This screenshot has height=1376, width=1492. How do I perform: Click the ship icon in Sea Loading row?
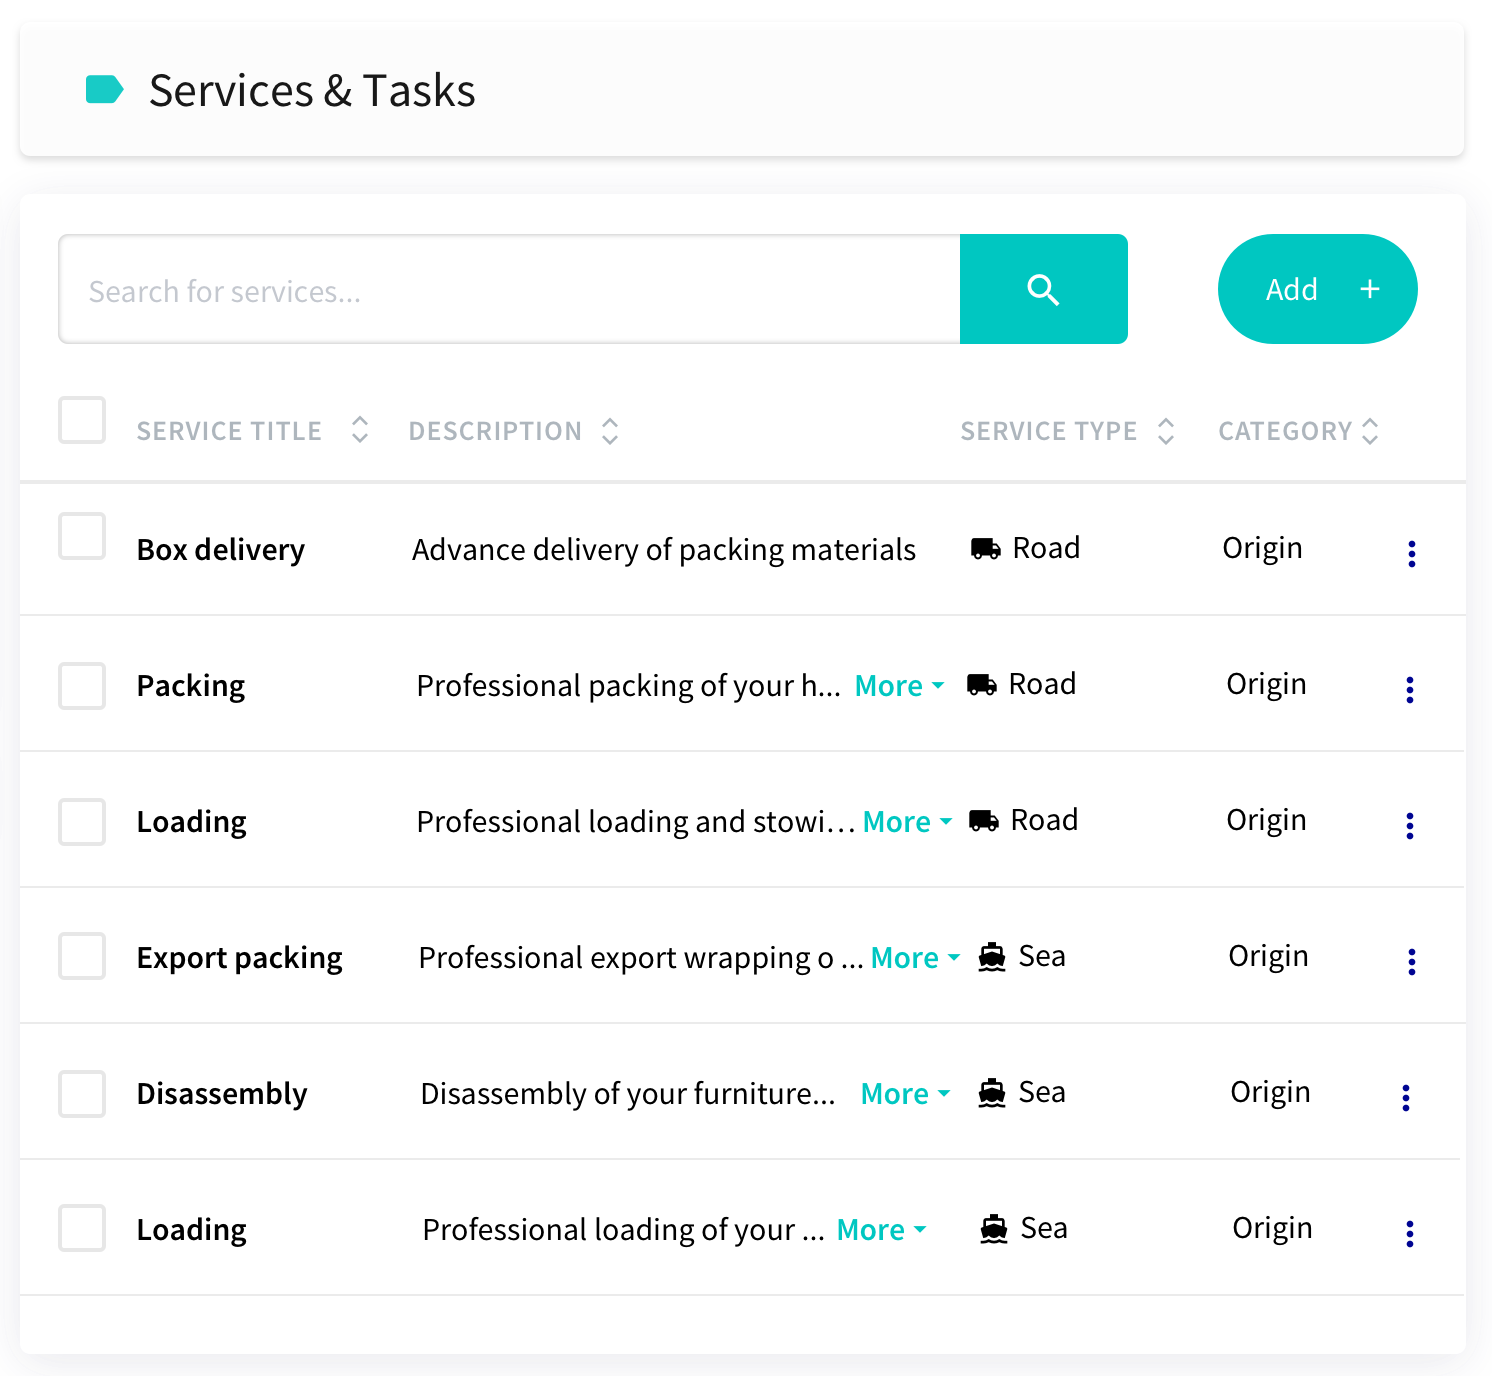(x=994, y=1229)
